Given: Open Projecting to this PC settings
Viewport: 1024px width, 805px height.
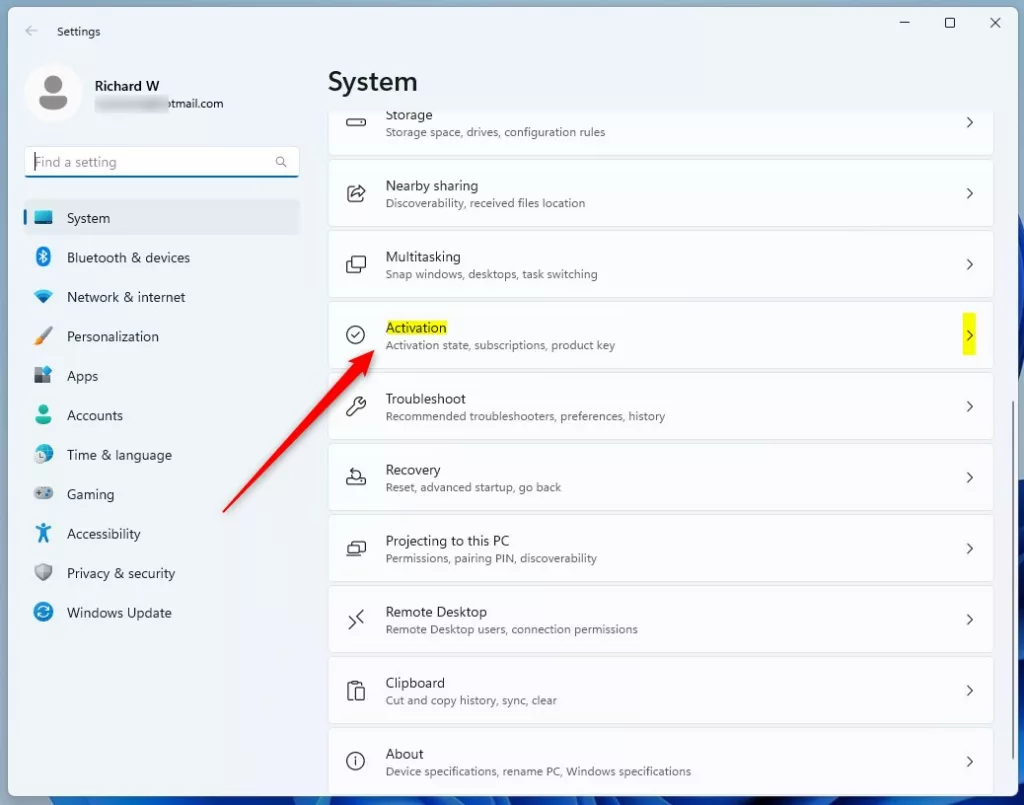Looking at the screenshot, I should [x=660, y=548].
